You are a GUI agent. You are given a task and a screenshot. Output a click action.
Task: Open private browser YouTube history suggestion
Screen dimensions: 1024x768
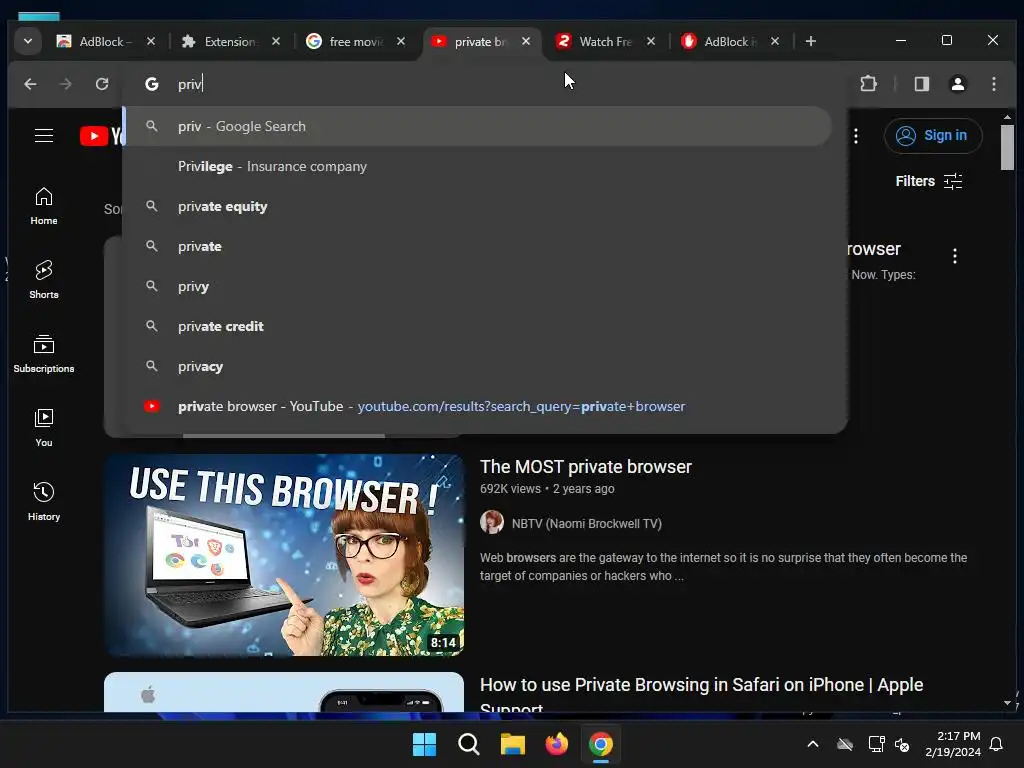click(478, 406)
